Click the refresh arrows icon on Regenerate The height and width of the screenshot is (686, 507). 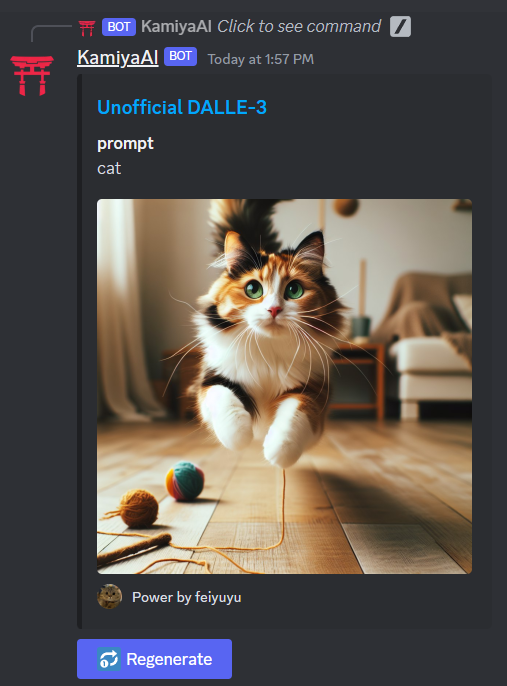click(109, 659)
